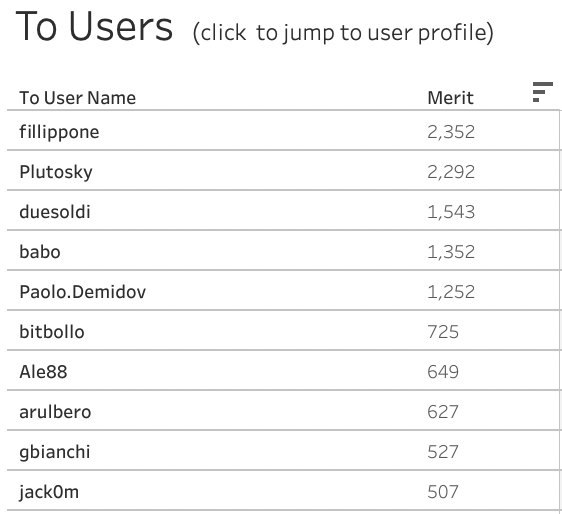Click merit value 725 for bitbollo
The image size is (562, 514).
click(443, 332)
